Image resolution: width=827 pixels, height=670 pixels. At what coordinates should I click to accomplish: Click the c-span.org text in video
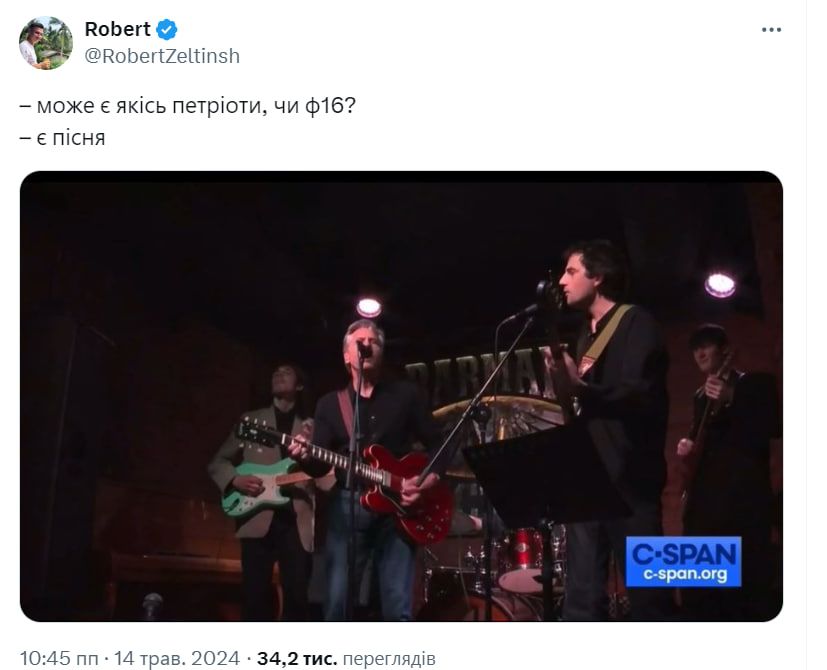pyautogui.click(x=685, y=574)
